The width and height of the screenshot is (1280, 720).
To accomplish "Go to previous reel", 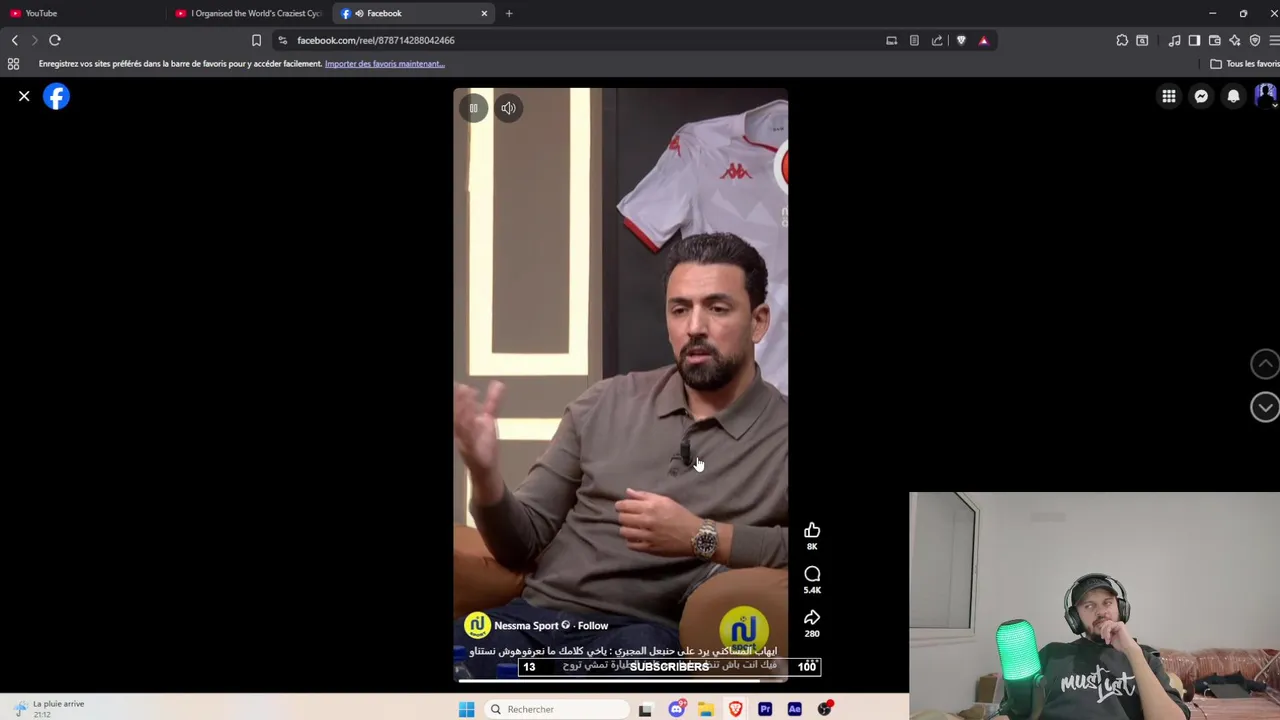I will pos(1264,364).
